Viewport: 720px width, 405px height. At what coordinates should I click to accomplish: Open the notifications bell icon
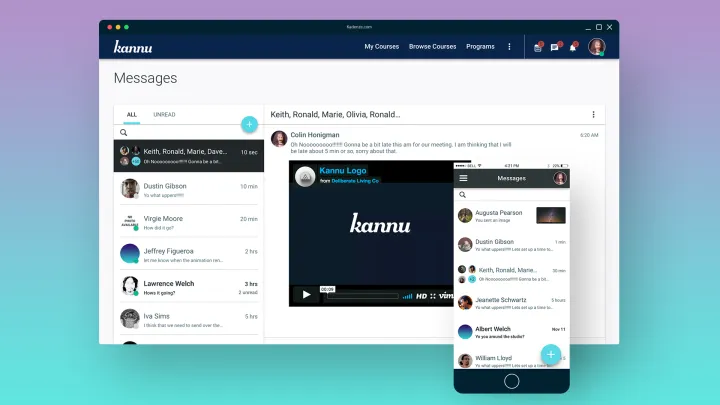point(573,47)
